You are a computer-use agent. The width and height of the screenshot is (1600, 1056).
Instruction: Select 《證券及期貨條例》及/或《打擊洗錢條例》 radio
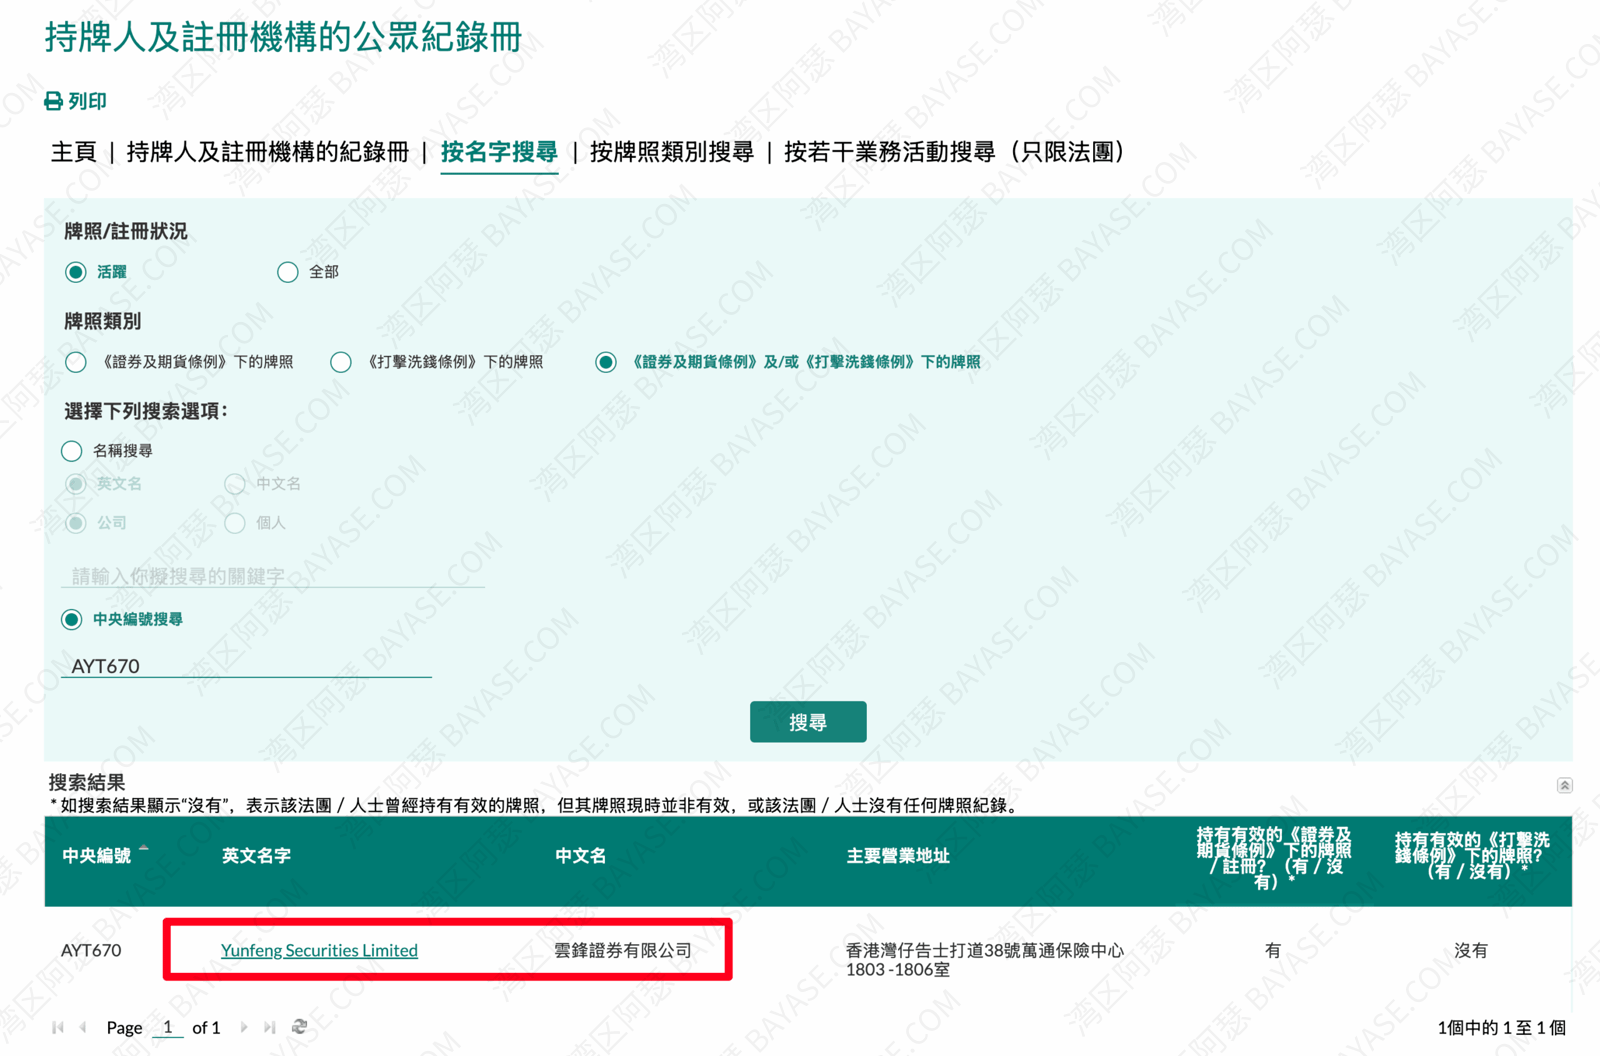click(x=605, y=362)
